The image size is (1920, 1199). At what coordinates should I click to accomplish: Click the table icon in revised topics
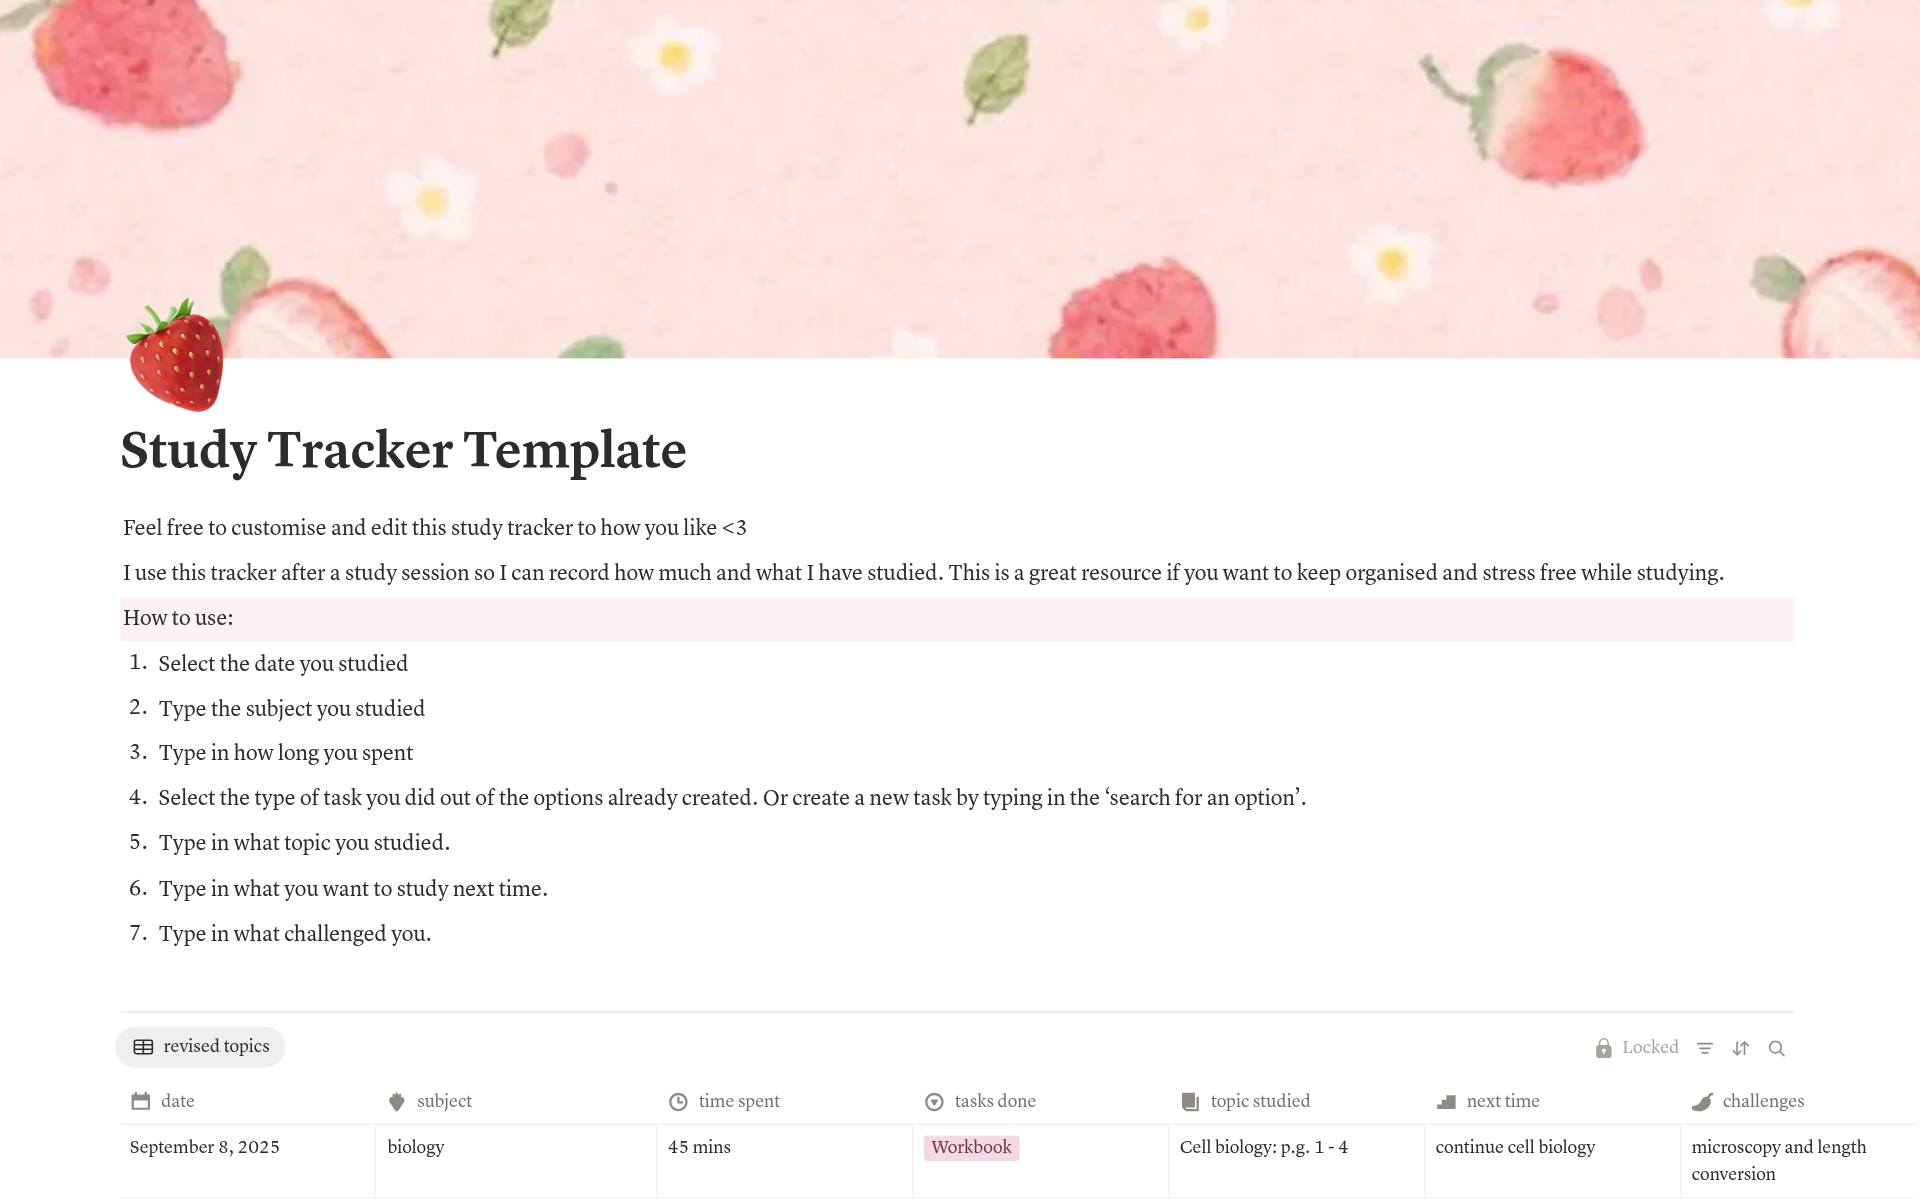pos(144,1047)
